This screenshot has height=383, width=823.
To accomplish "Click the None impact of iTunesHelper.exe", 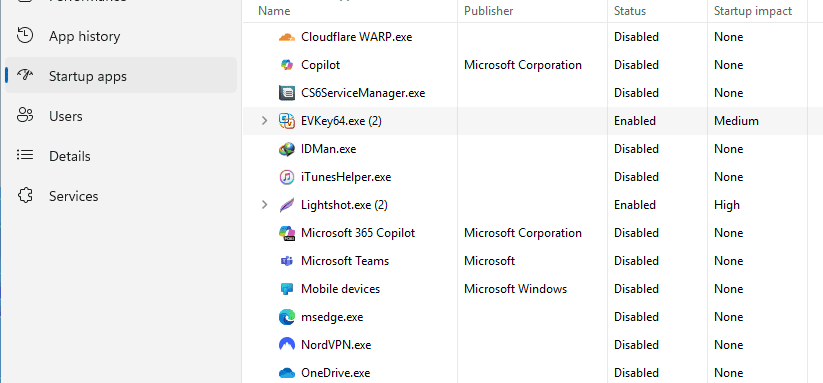I will [x=729, y=177].
